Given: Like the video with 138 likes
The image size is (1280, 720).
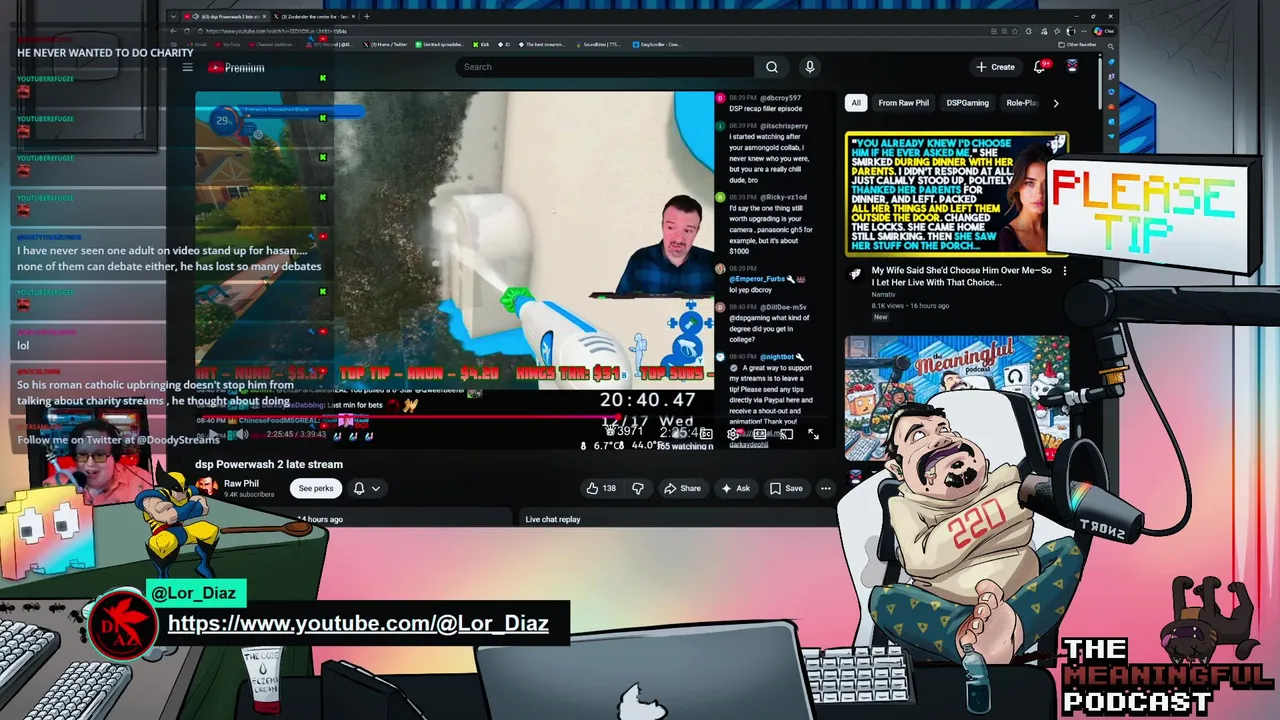Looking at the screenshot, I should (x=601, y=488).
